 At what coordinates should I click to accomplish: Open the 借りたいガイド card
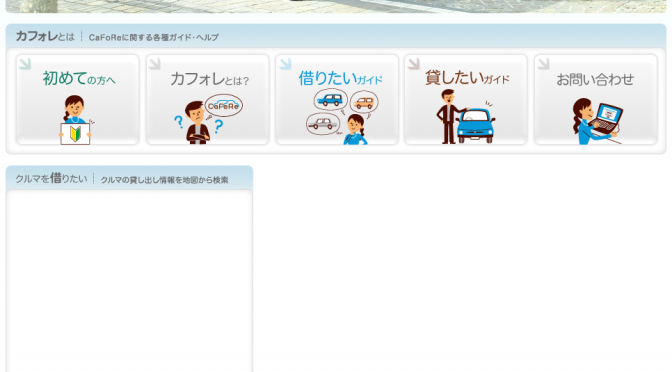click(x=337, y=99)
